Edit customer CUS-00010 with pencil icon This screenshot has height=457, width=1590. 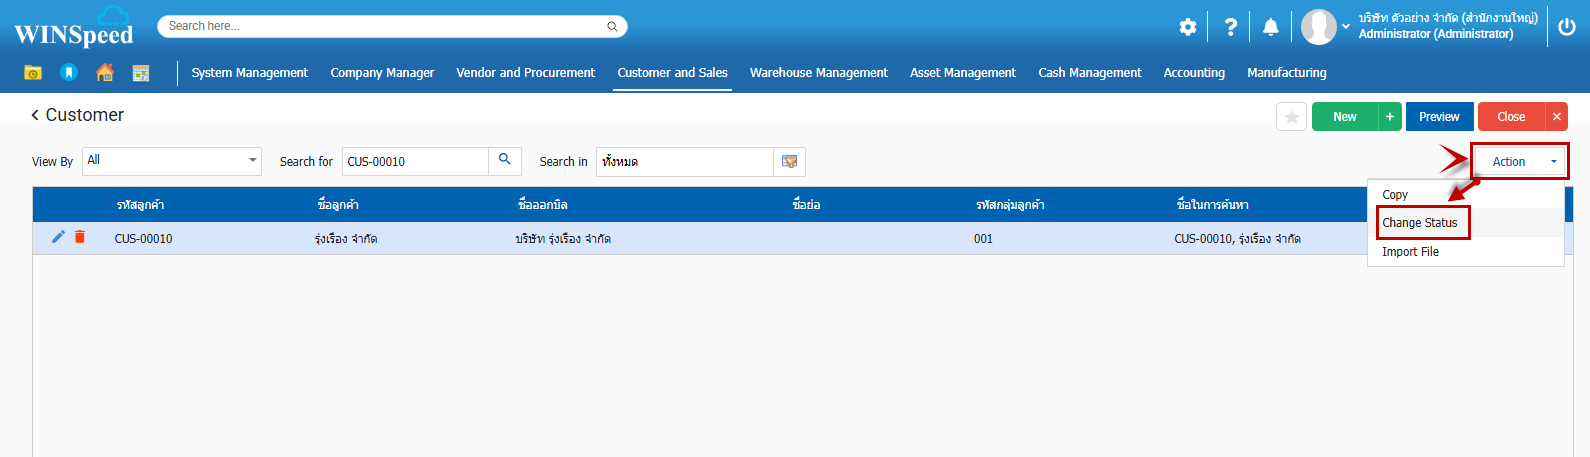pos(58,237)
